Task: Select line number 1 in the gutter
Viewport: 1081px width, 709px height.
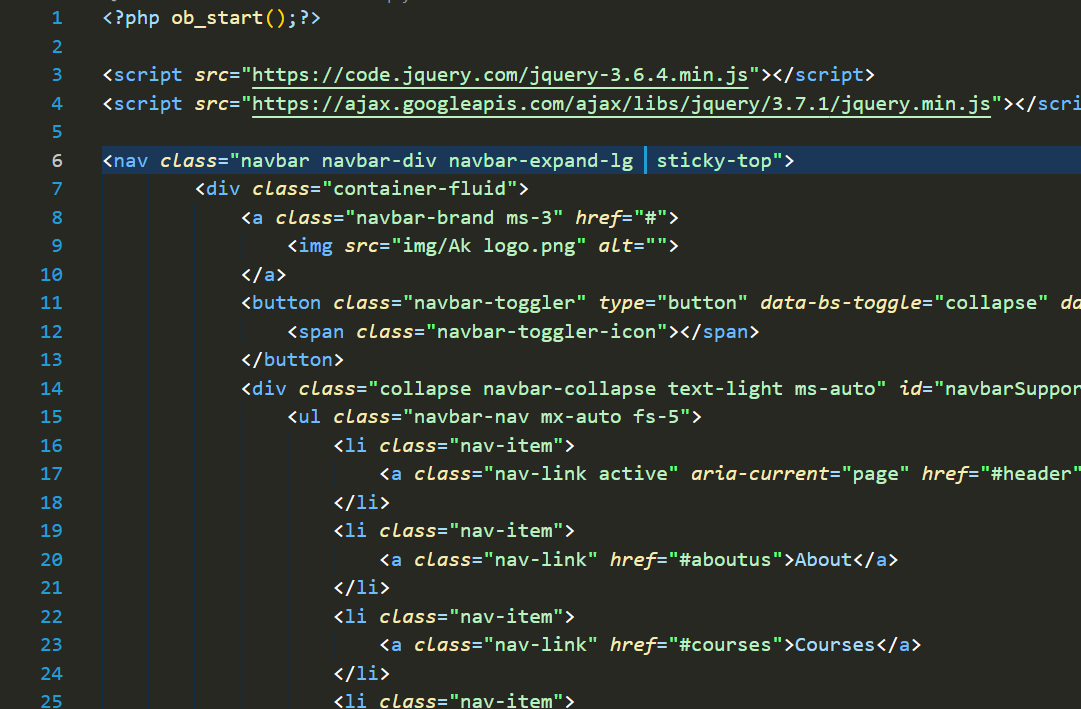Action: tap(56, 18)
